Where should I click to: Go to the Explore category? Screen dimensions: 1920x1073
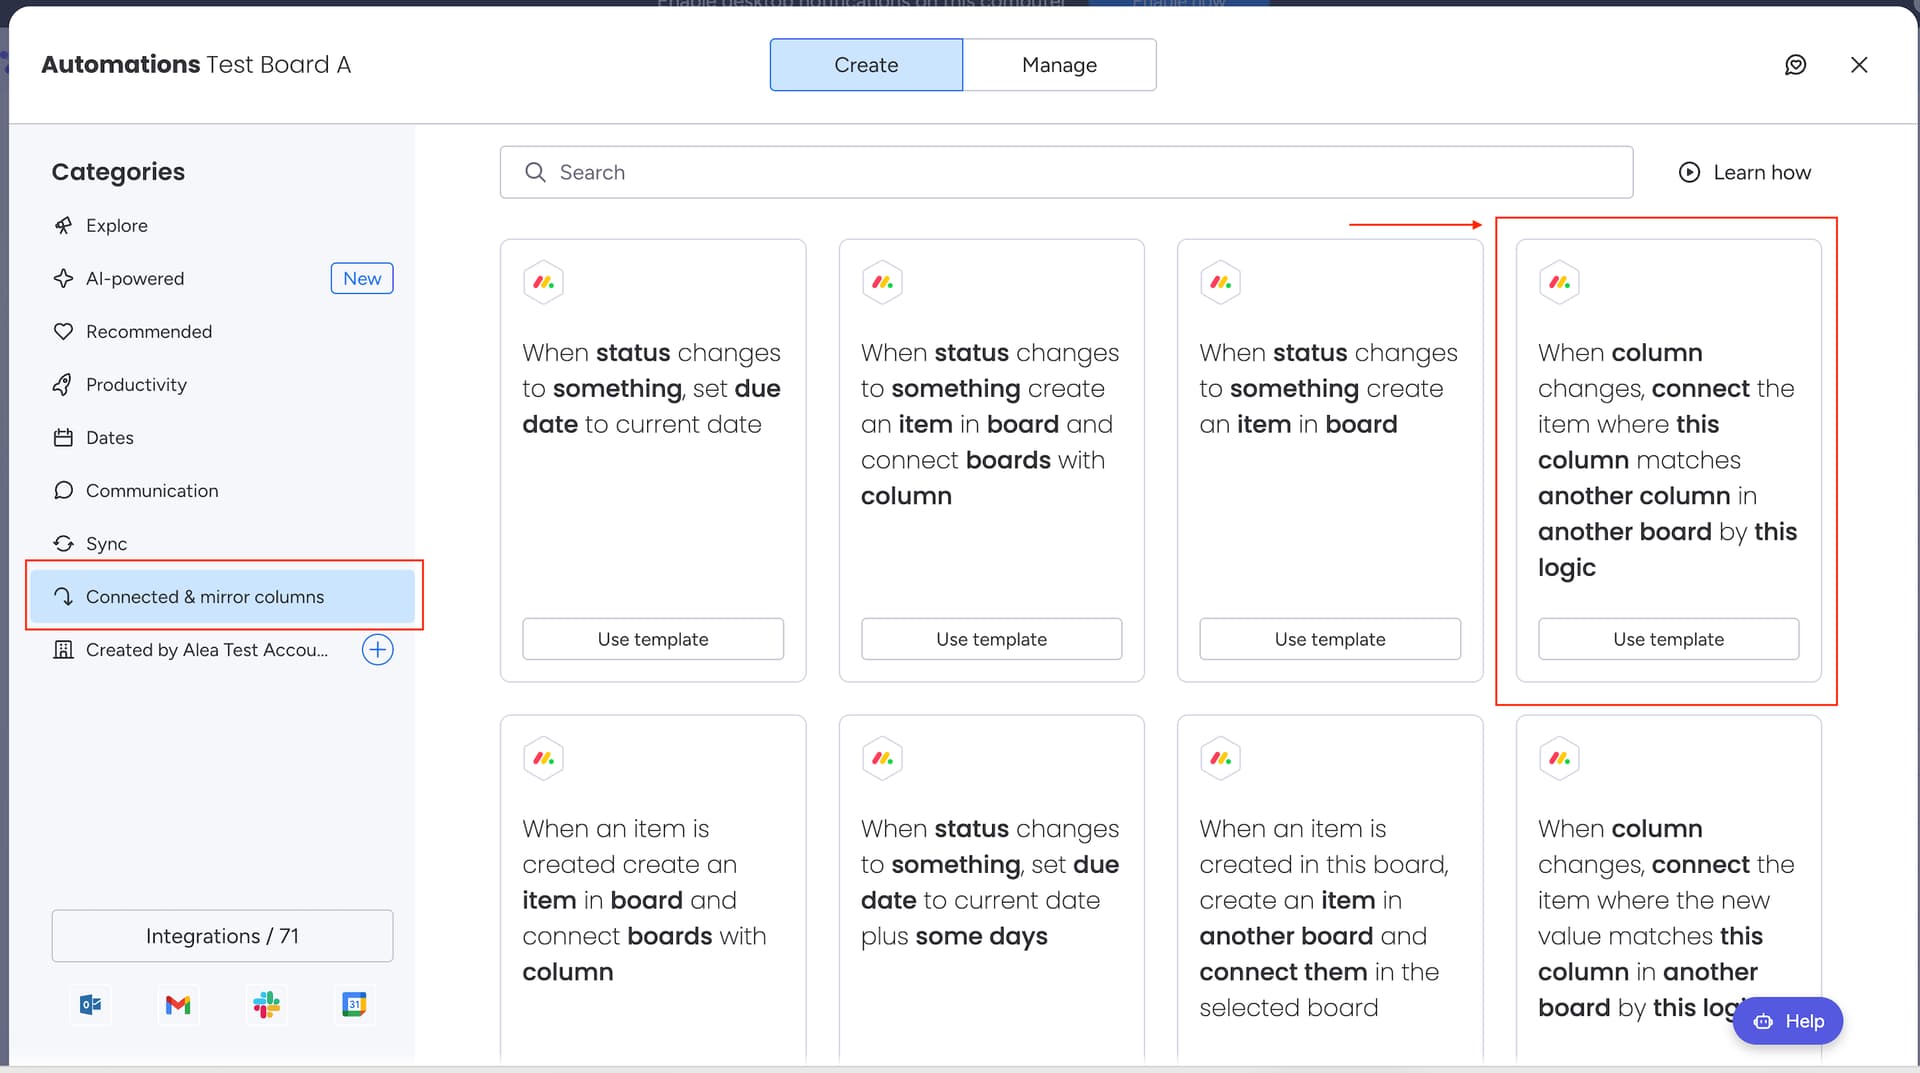[116, 226]
